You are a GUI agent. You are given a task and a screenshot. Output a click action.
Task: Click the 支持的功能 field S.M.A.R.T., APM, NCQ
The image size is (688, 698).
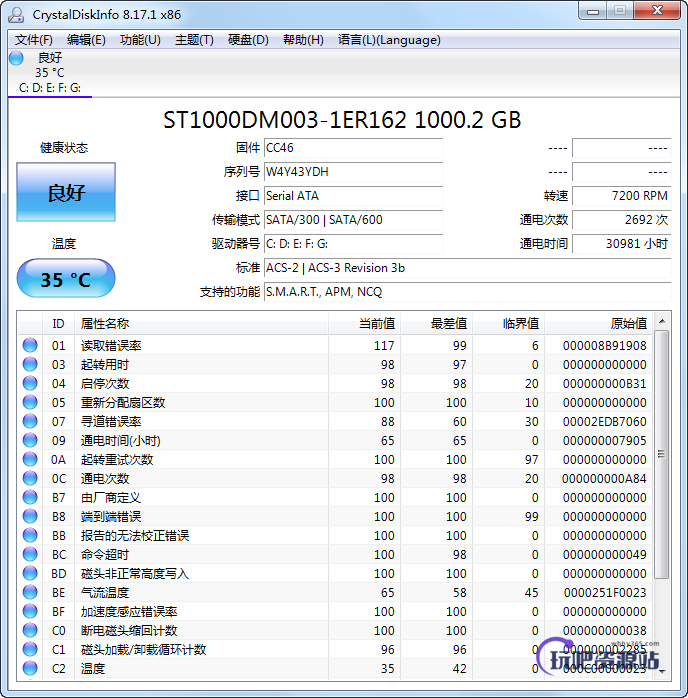(x=467, y=292)
